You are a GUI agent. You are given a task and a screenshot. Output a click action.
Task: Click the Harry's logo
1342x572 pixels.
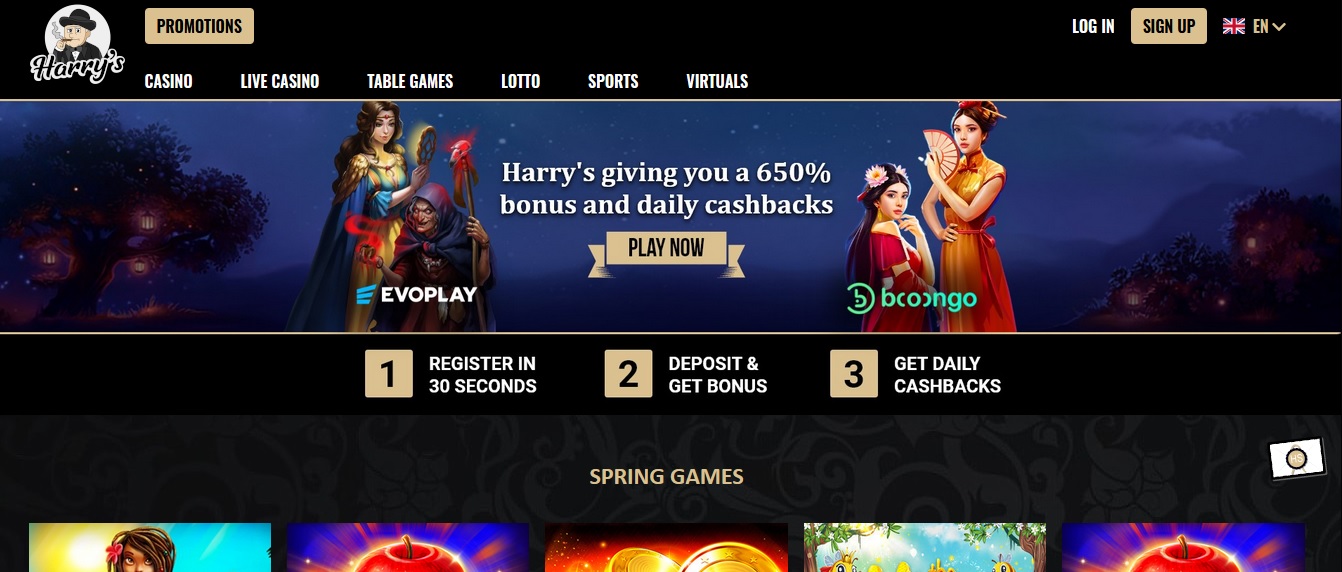coord(77,45)
